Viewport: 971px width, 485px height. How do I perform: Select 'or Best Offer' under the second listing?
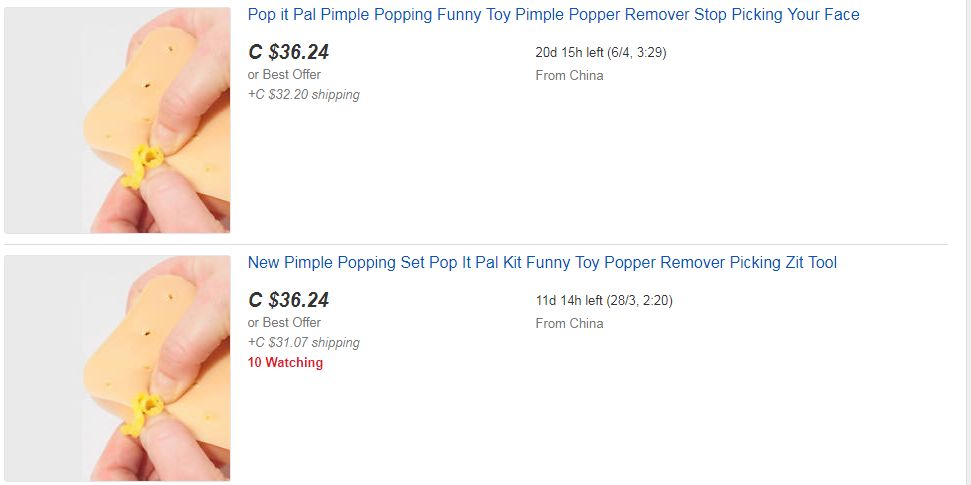click(284, 323)
